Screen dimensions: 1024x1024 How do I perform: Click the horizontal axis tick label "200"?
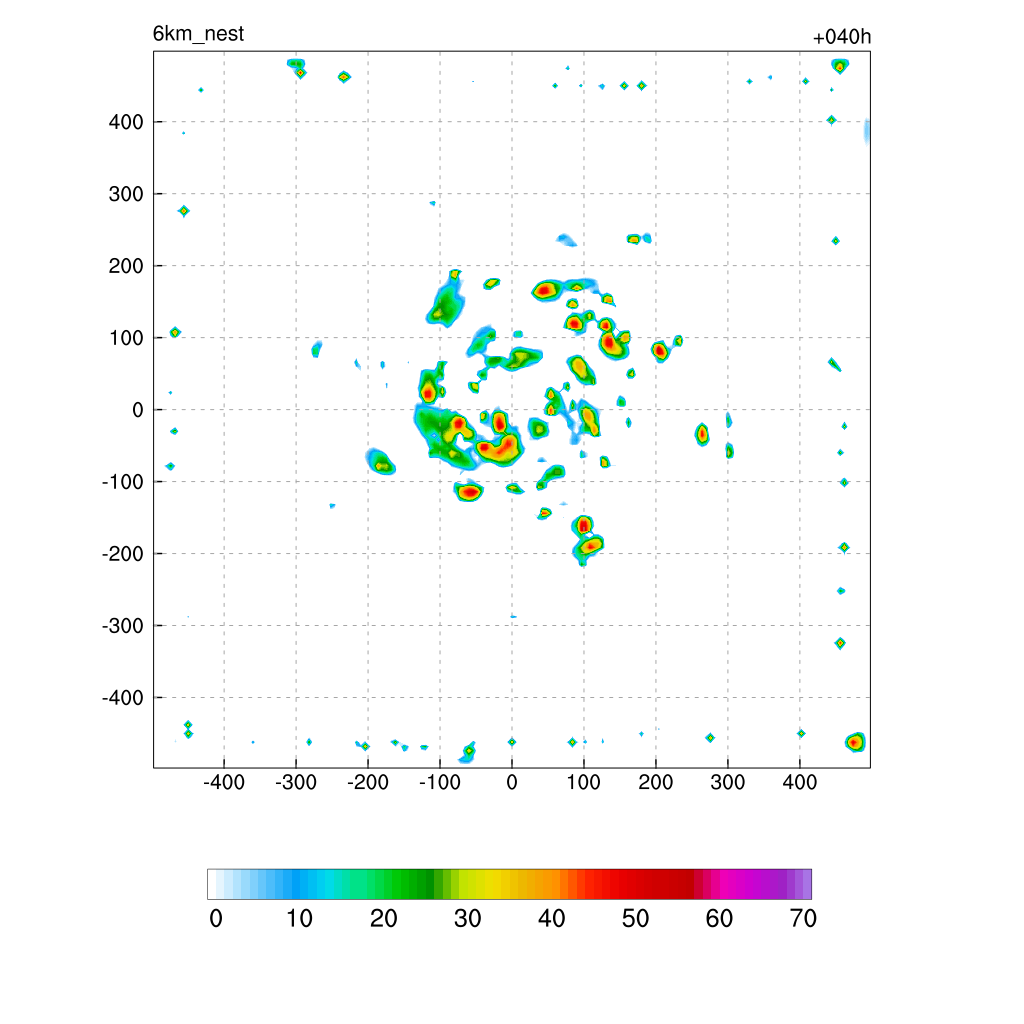(x=656, y=782)
